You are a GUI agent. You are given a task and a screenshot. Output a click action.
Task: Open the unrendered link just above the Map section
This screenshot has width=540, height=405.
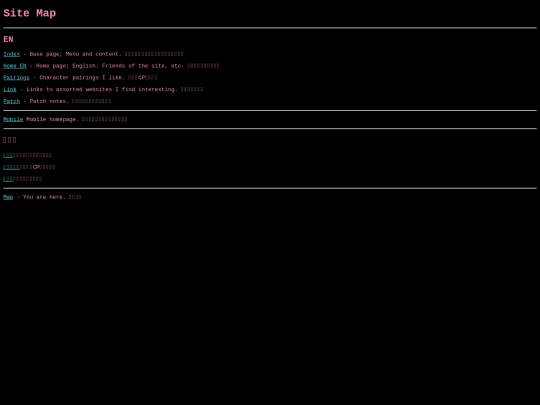[8, 179]
